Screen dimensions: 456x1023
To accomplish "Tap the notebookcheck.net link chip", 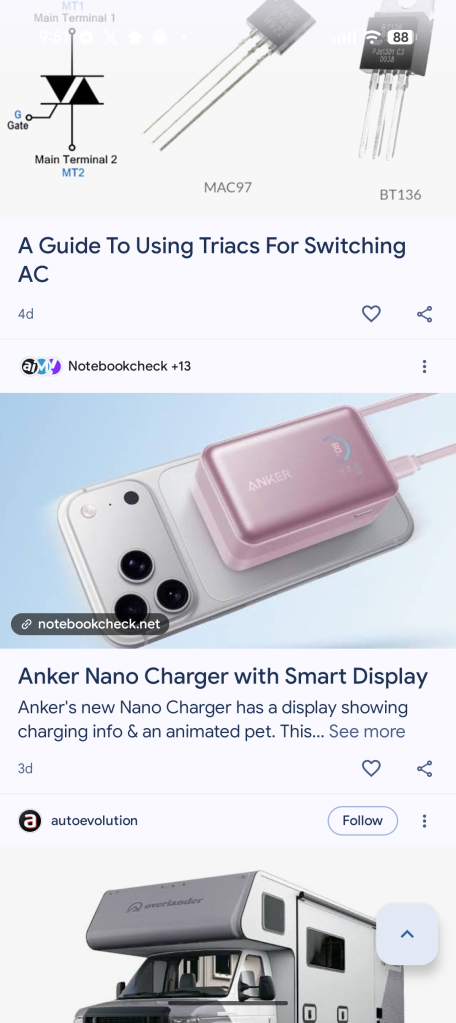I will 90,624.
